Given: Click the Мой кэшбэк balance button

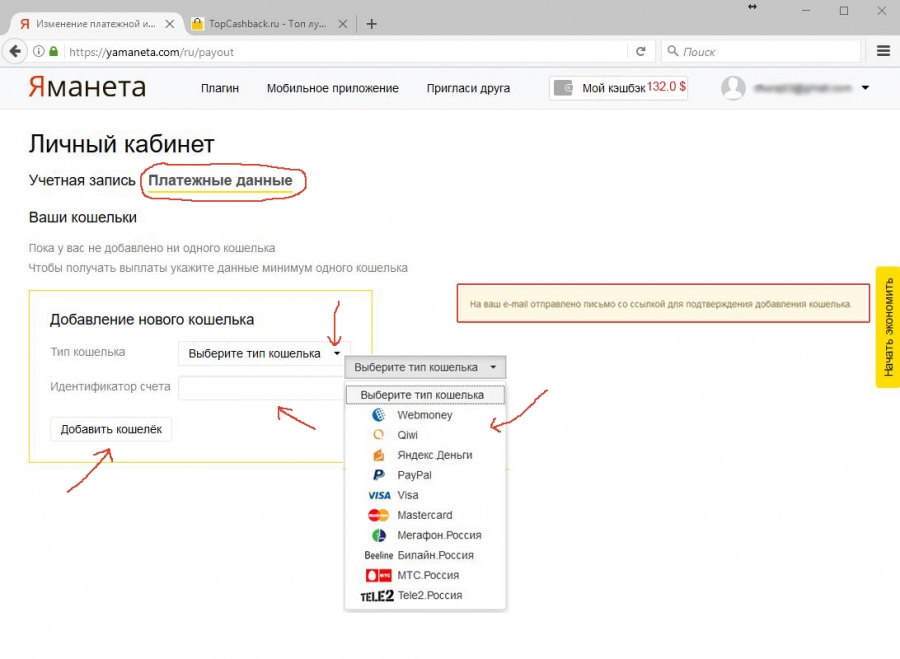Looking at the screenshot, I should click(618, 88).
